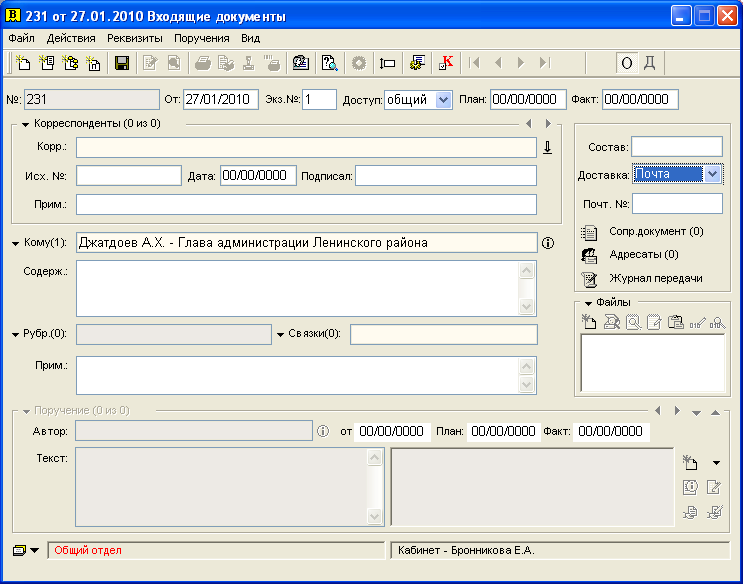The height and width of the screenshot is (584, 743).
Task: Open the Доставка dropdown list
Action: (x=712, y=174)
